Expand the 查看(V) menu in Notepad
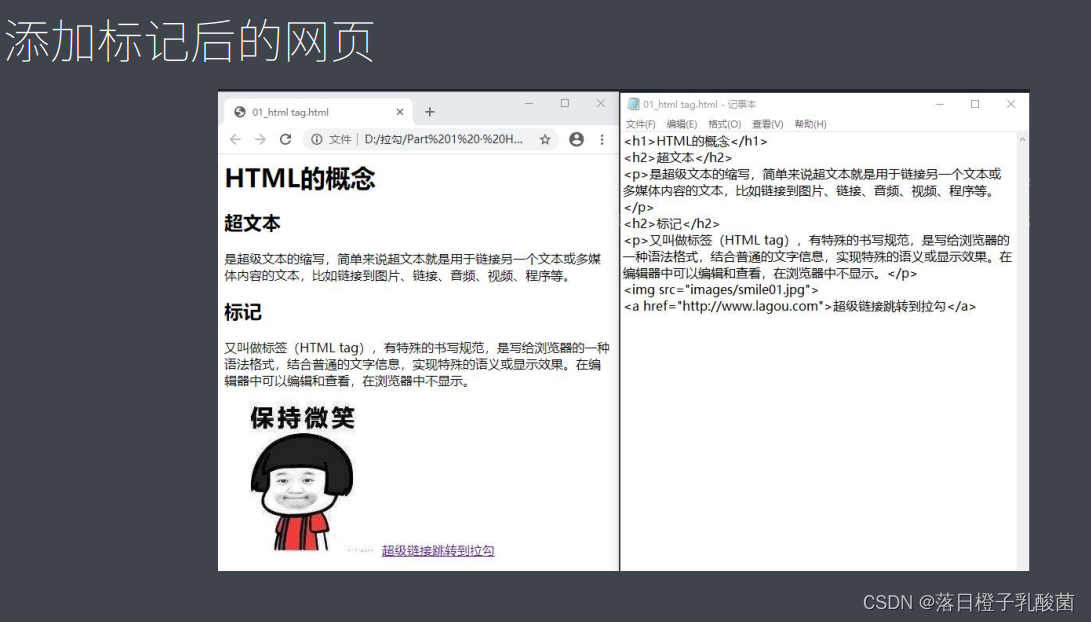Viewport: 1091px width, 622px height. (766, 123)
